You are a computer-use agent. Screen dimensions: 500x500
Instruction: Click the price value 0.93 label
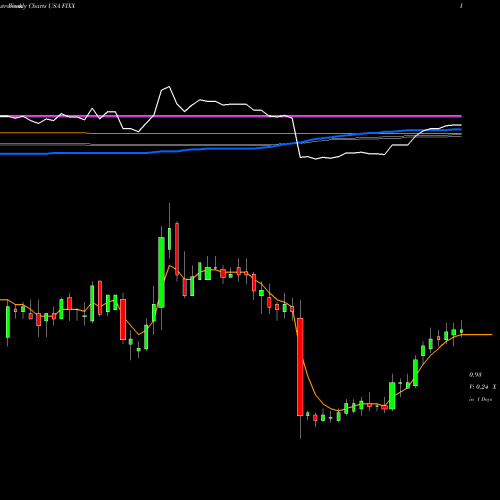tap(475, 375)
